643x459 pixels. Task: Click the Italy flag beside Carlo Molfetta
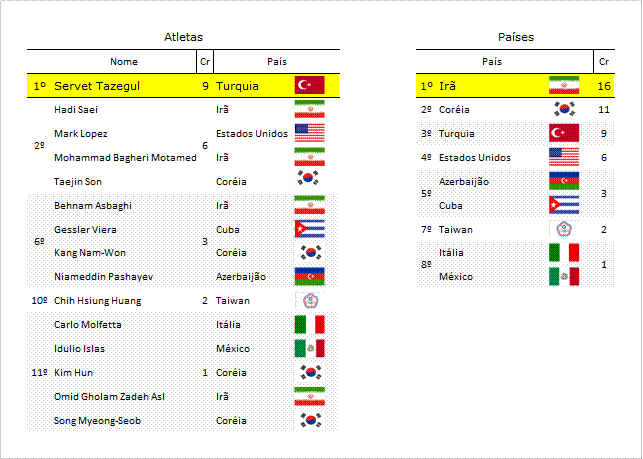click(x=310, y=324)
